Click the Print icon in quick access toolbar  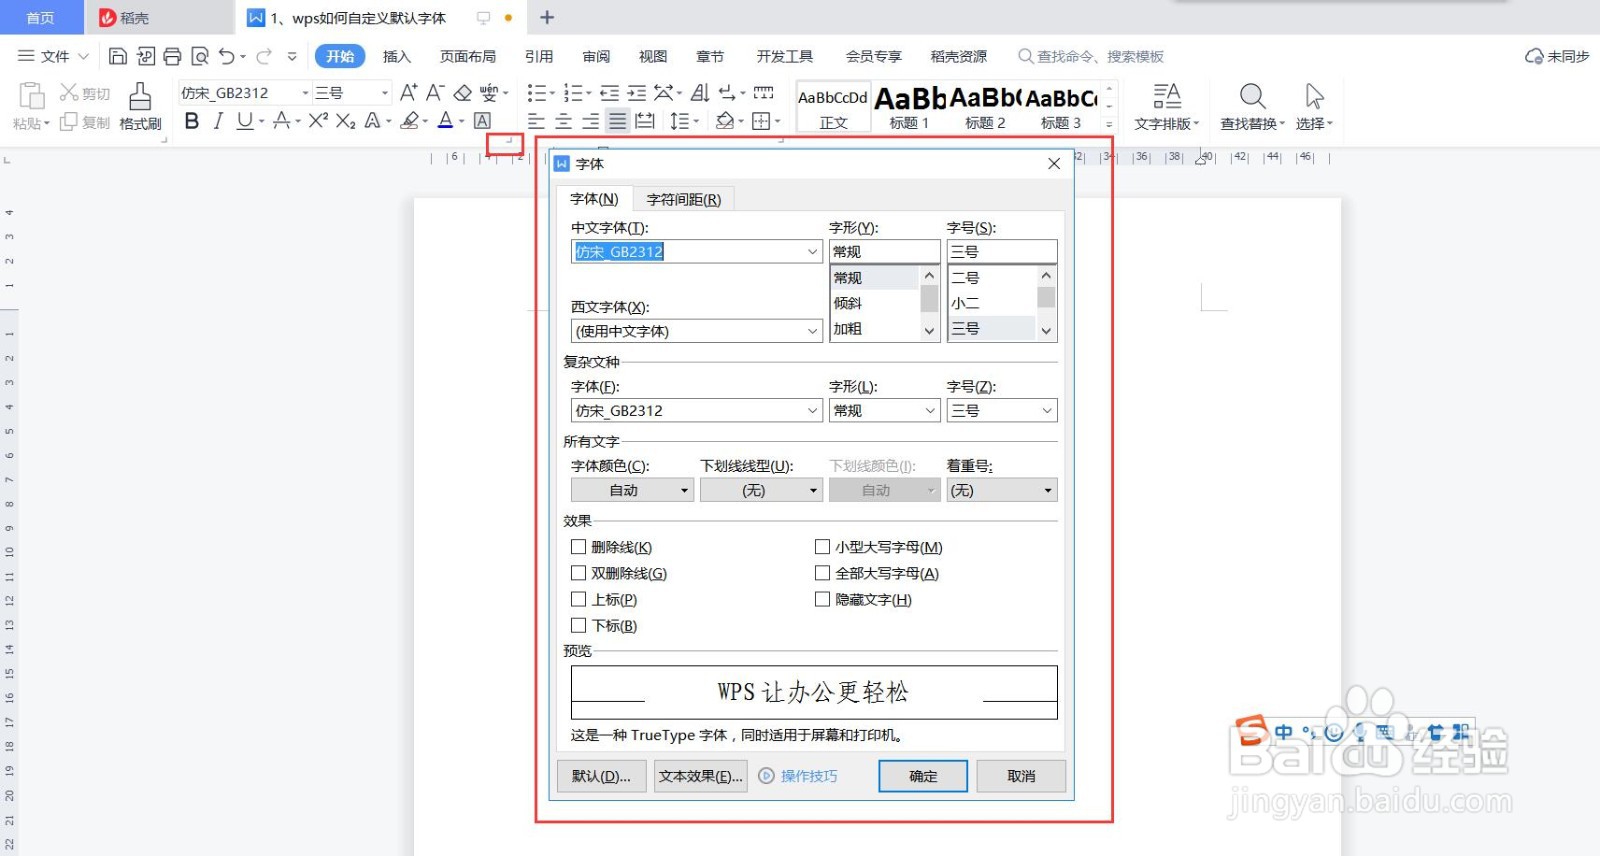pyautogui.click(x=172, y=56)
